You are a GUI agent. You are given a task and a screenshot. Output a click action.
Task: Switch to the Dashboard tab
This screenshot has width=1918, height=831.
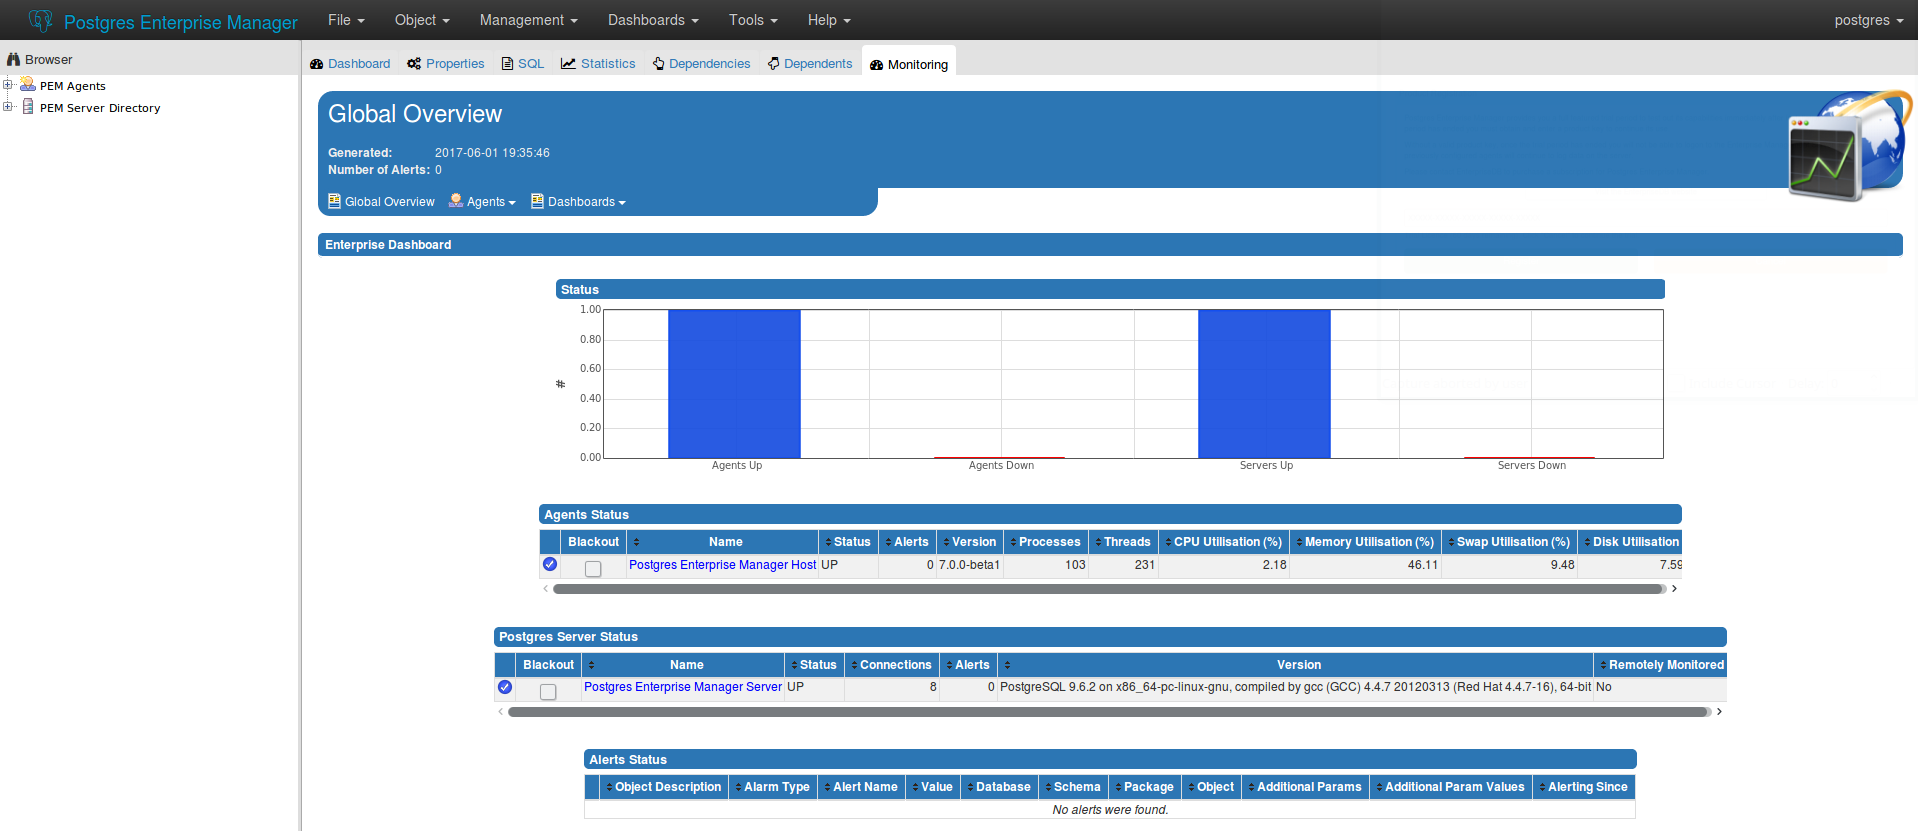tap(350, 64)
